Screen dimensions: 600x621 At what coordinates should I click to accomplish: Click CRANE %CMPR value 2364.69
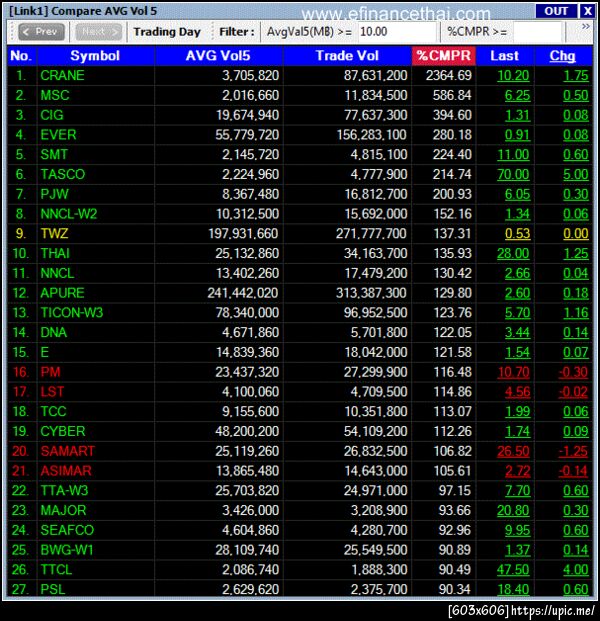(x=449, y=75)
